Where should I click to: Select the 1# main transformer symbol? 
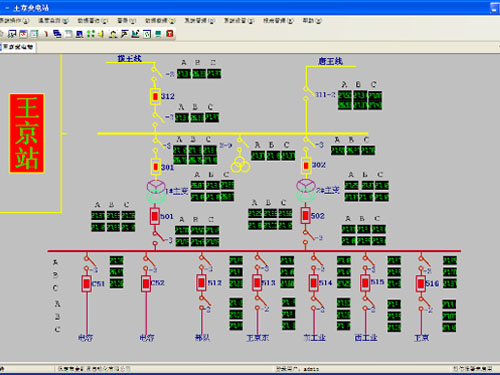[x=156, y=191]
